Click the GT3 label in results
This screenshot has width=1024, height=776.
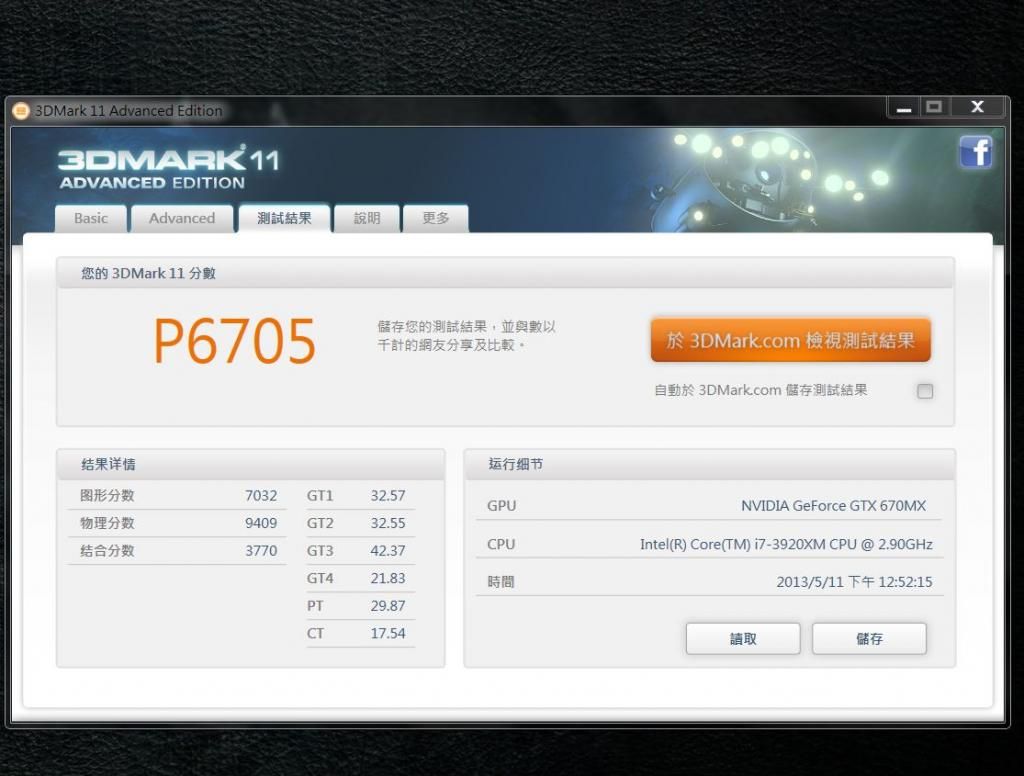[x=320, y=551]
